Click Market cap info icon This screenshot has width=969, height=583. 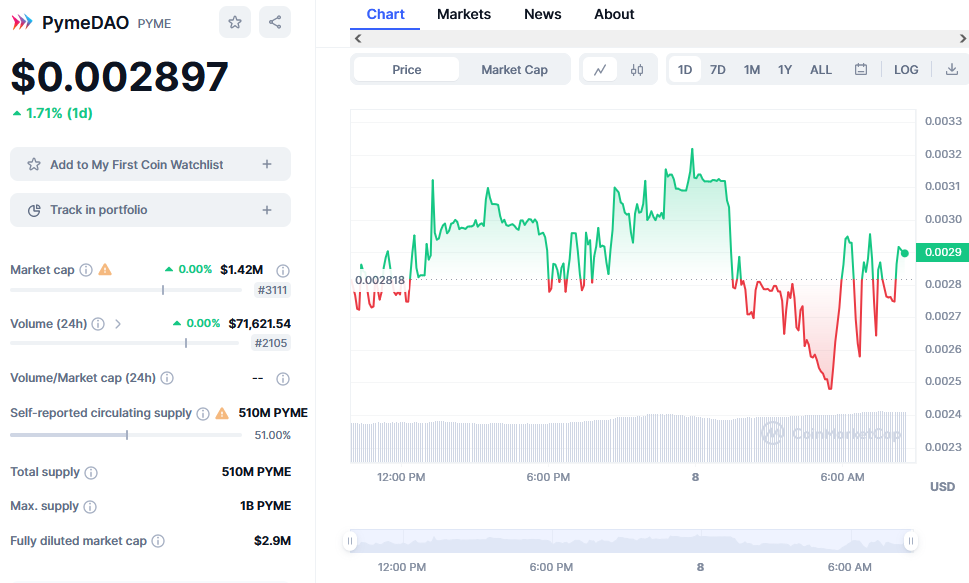(x=87, y=270)
